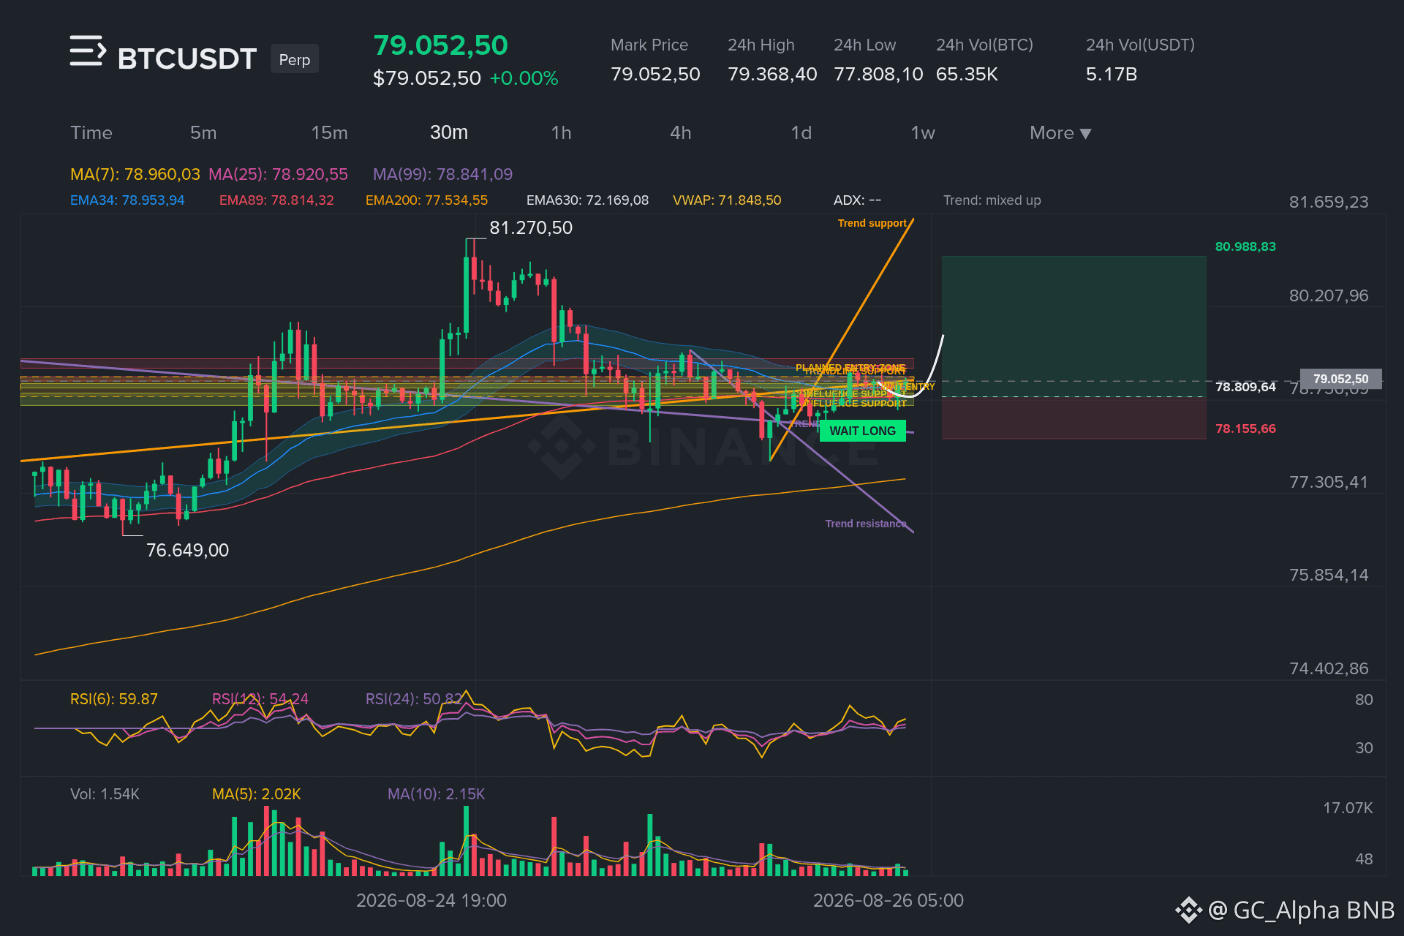This screenshot has height=936, width=1404.
Task: Open the market list icon beside BTCUSDT
Action: [x=87, y=51]
